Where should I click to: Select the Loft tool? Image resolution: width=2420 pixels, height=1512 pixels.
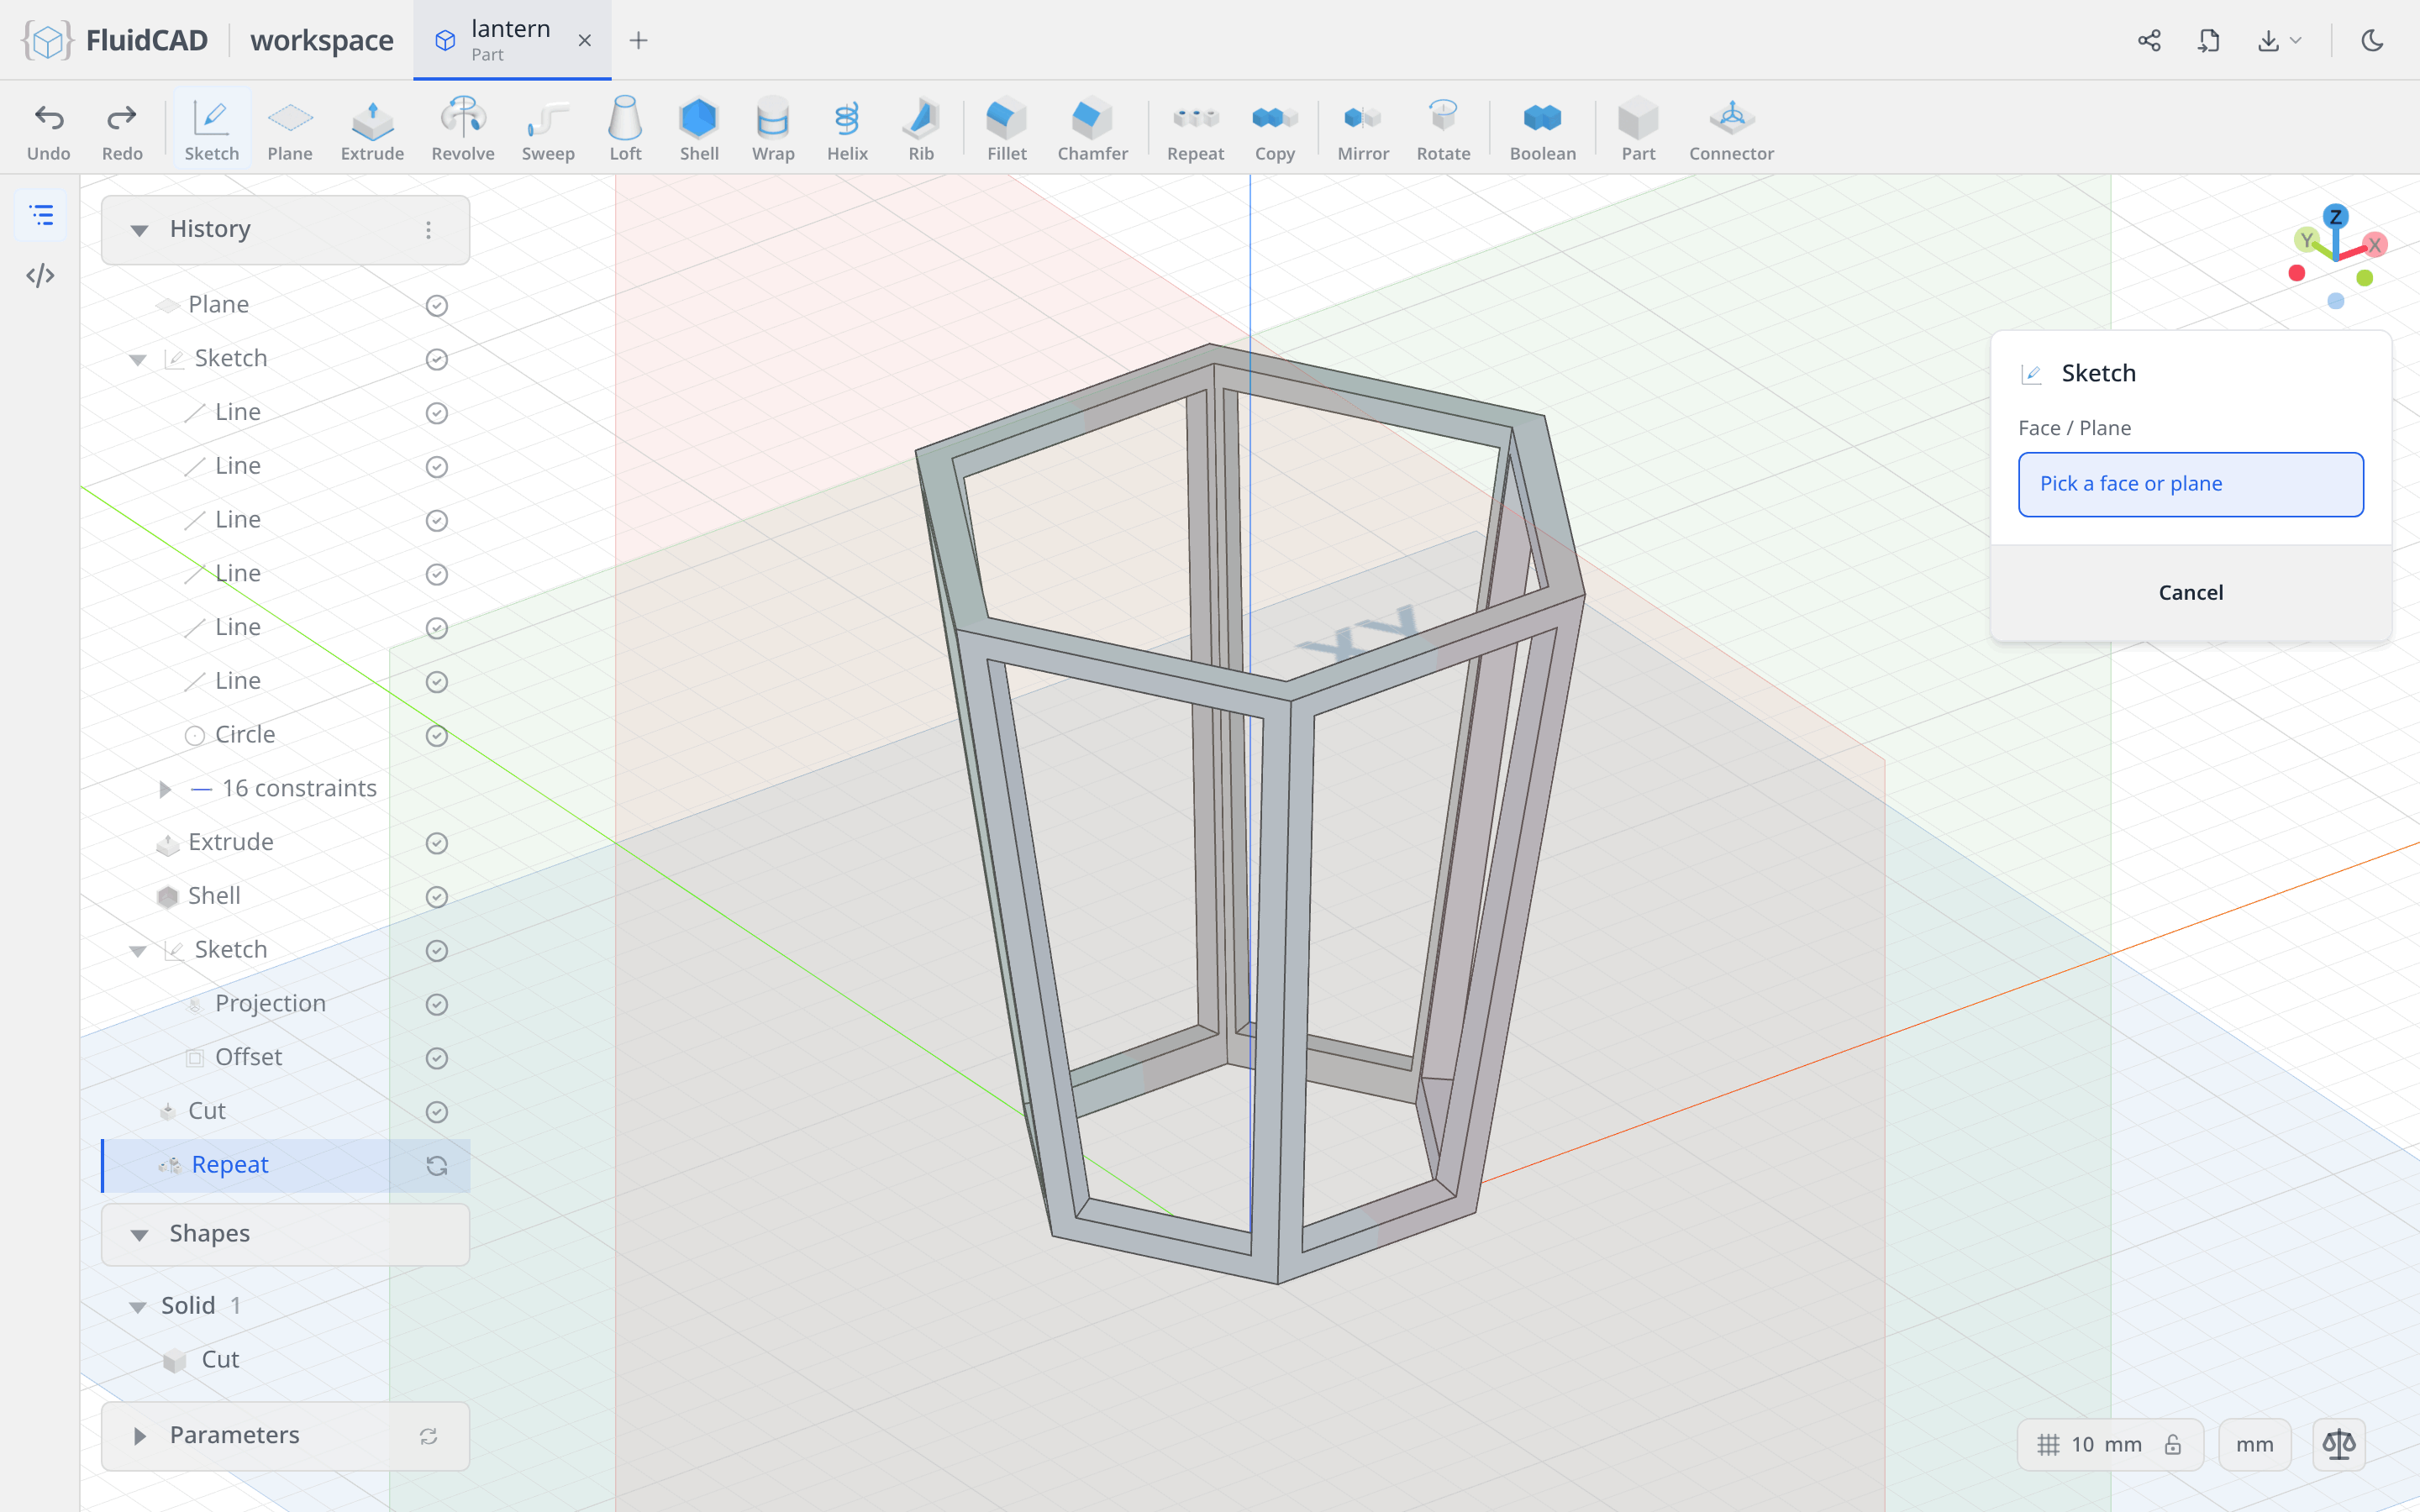click(x=625, y=130)
